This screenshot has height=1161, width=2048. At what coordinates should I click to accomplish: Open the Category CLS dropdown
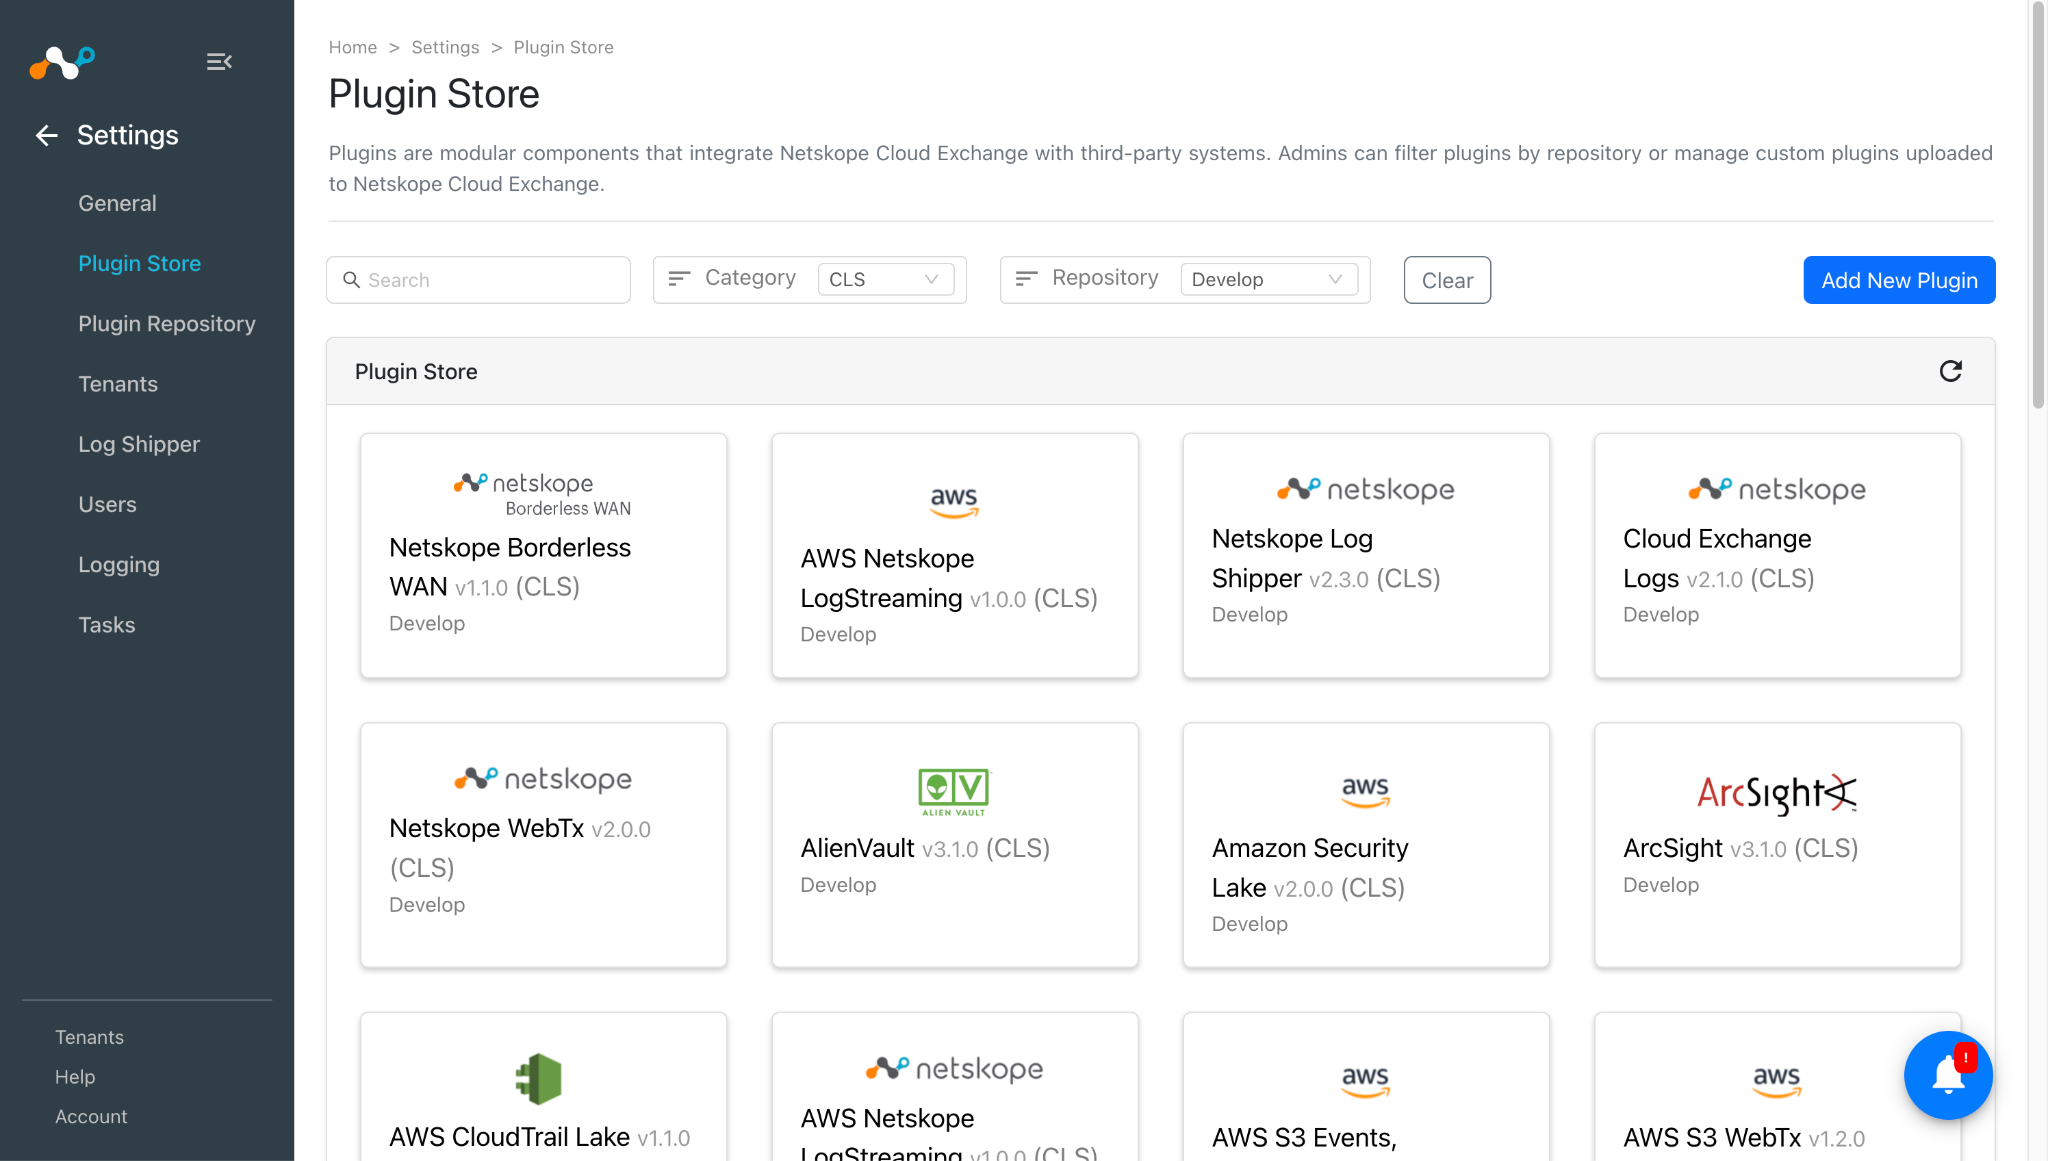point(885,279)
